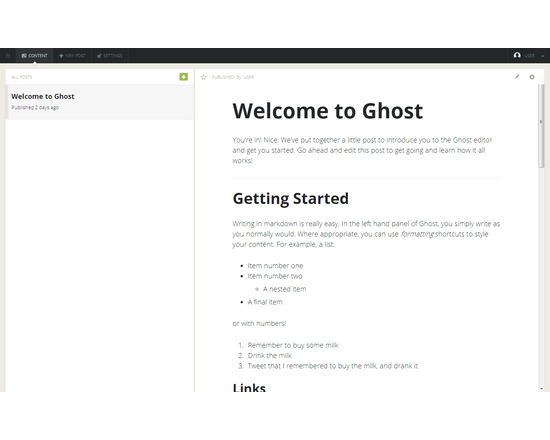Viewport: 550px width, 440px height.
Task: Expand the User dropdown arrow
Action: click(542, 56)
